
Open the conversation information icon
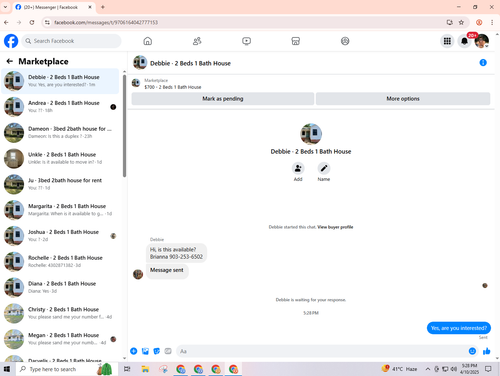coord(483,63)
